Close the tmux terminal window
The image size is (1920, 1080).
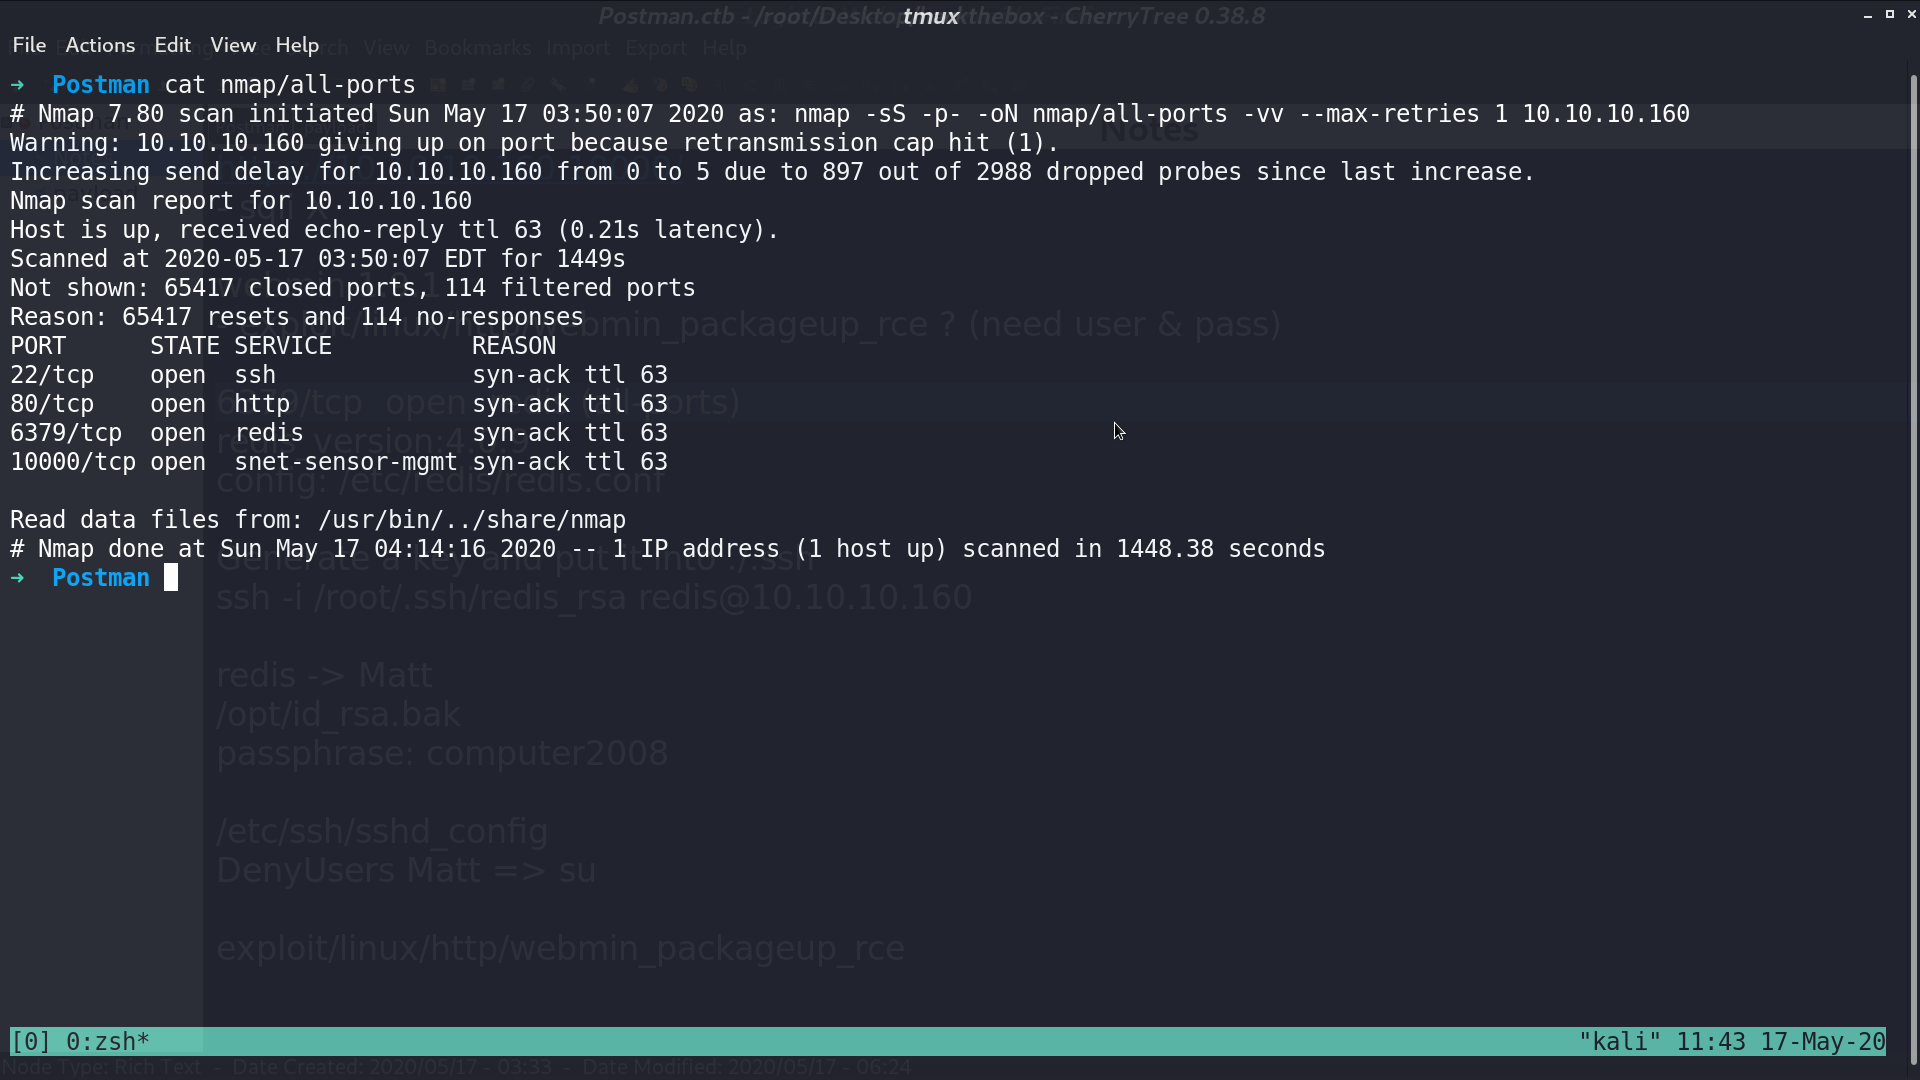(x=1911, y=15)
